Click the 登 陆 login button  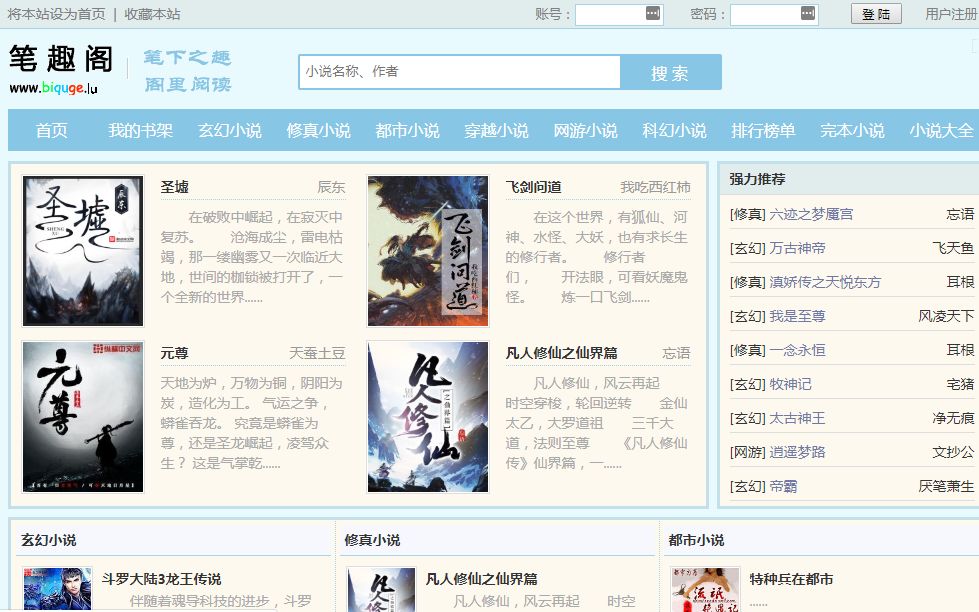tap(876, 14)
